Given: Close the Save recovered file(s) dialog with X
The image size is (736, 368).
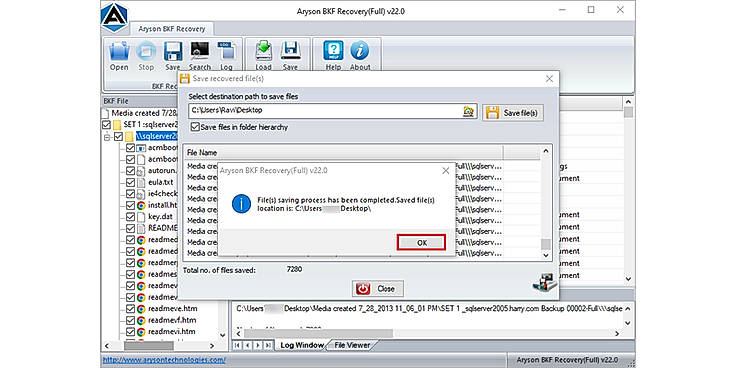Looking at the screenshot, I should click(x=549, y=79).
